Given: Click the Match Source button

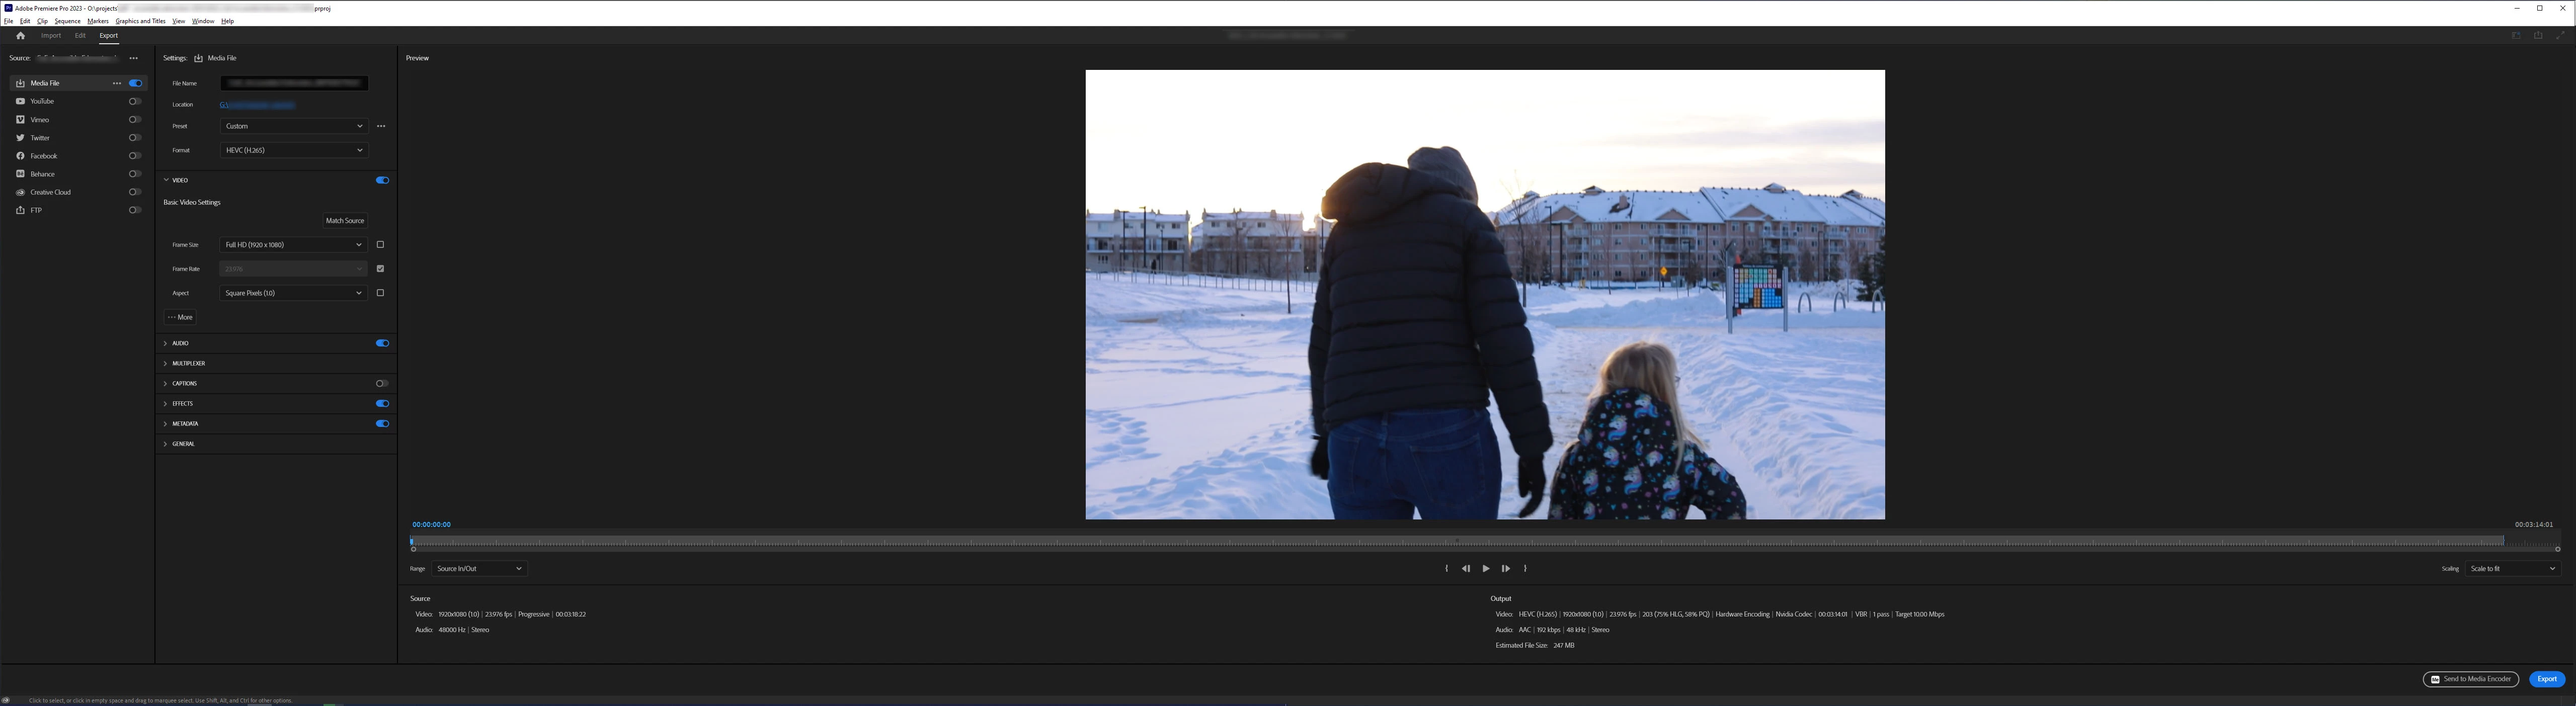Looking at the screenshot, I should pos(345,221).
